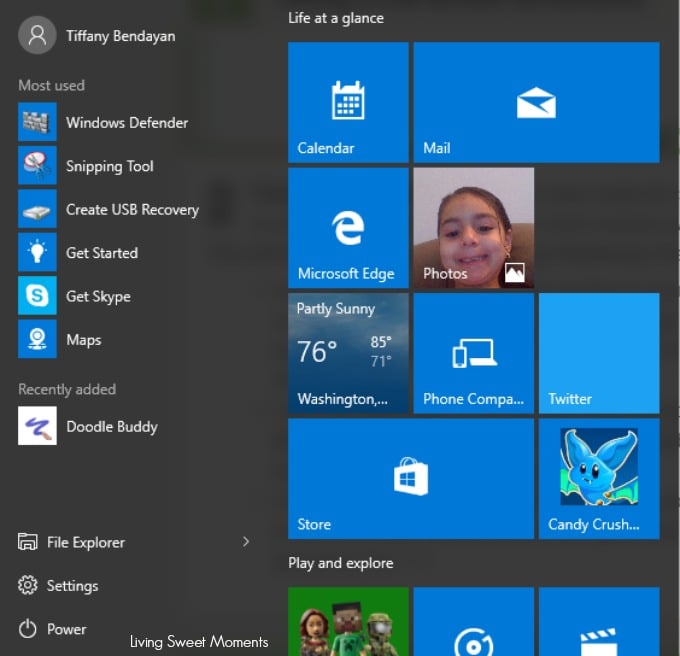Select the Create USB Recovery label

click(132, 210)
